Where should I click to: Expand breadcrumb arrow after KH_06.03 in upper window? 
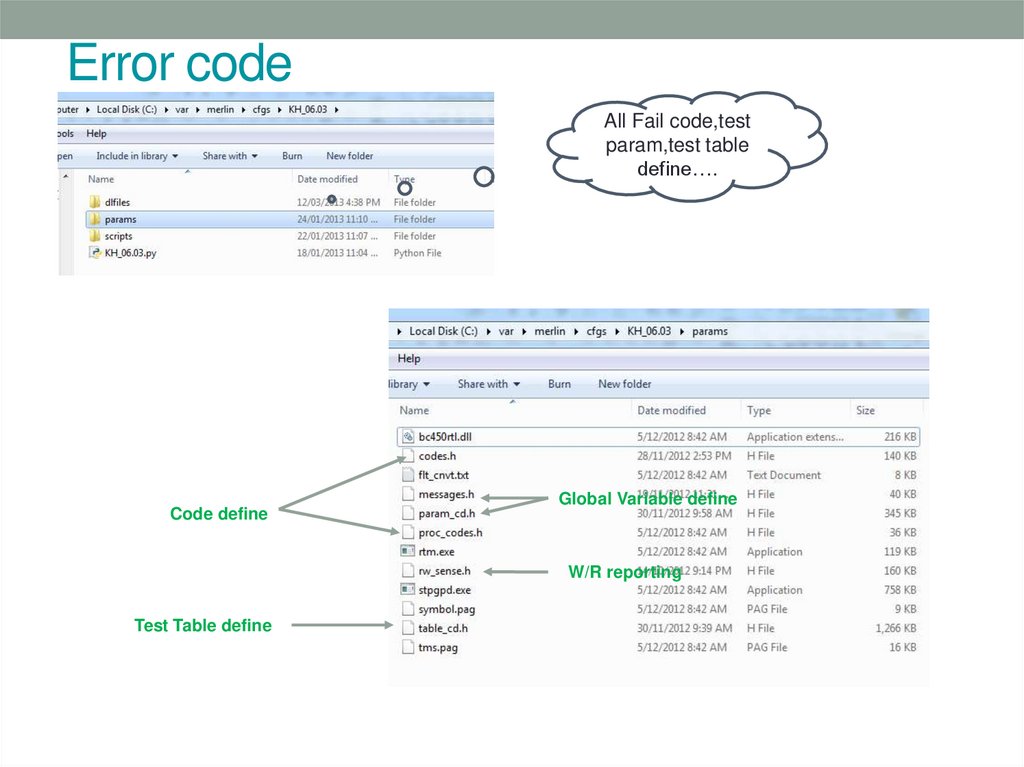coord(336,110)
